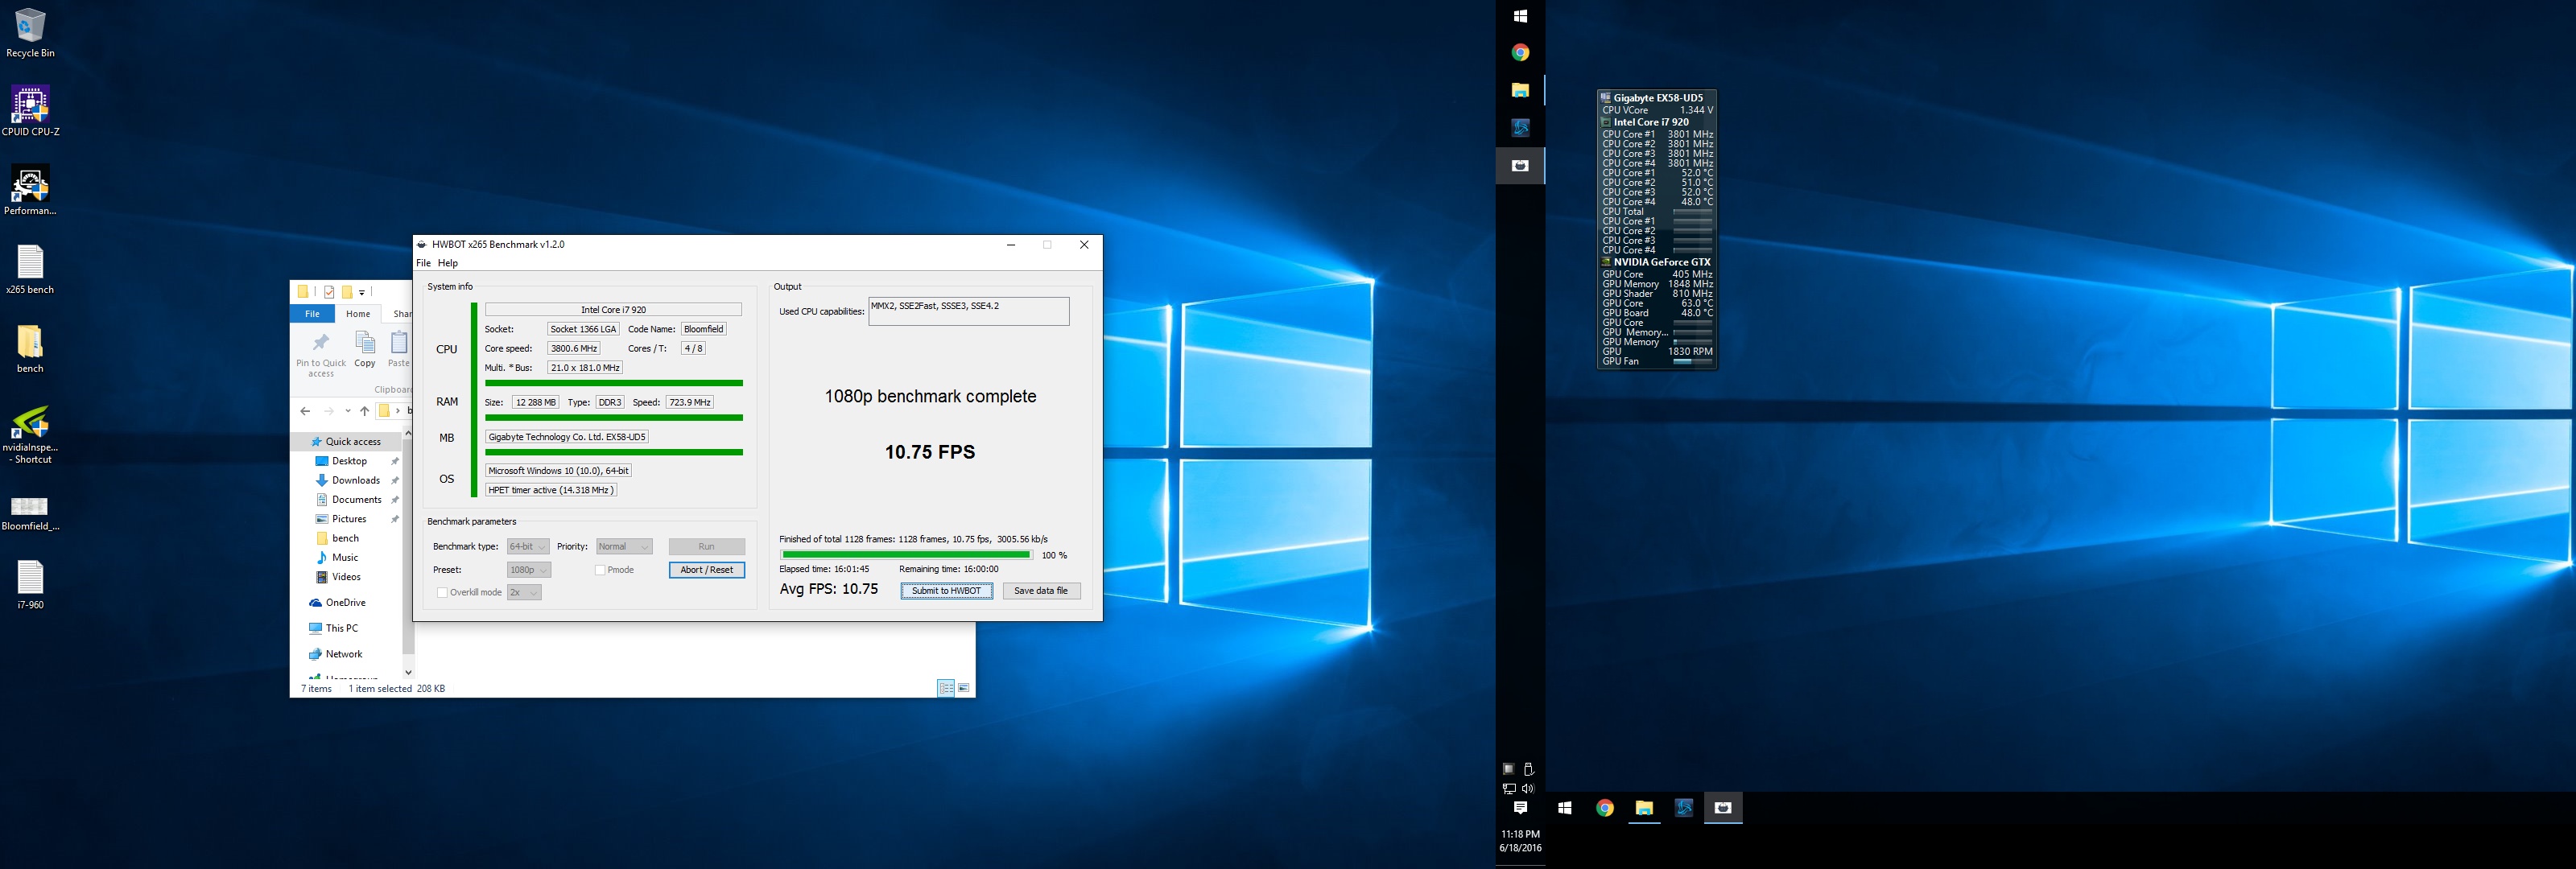Click the greyed Run button
The width and height of the screenshot is (2576, 869).
point(707,547)
